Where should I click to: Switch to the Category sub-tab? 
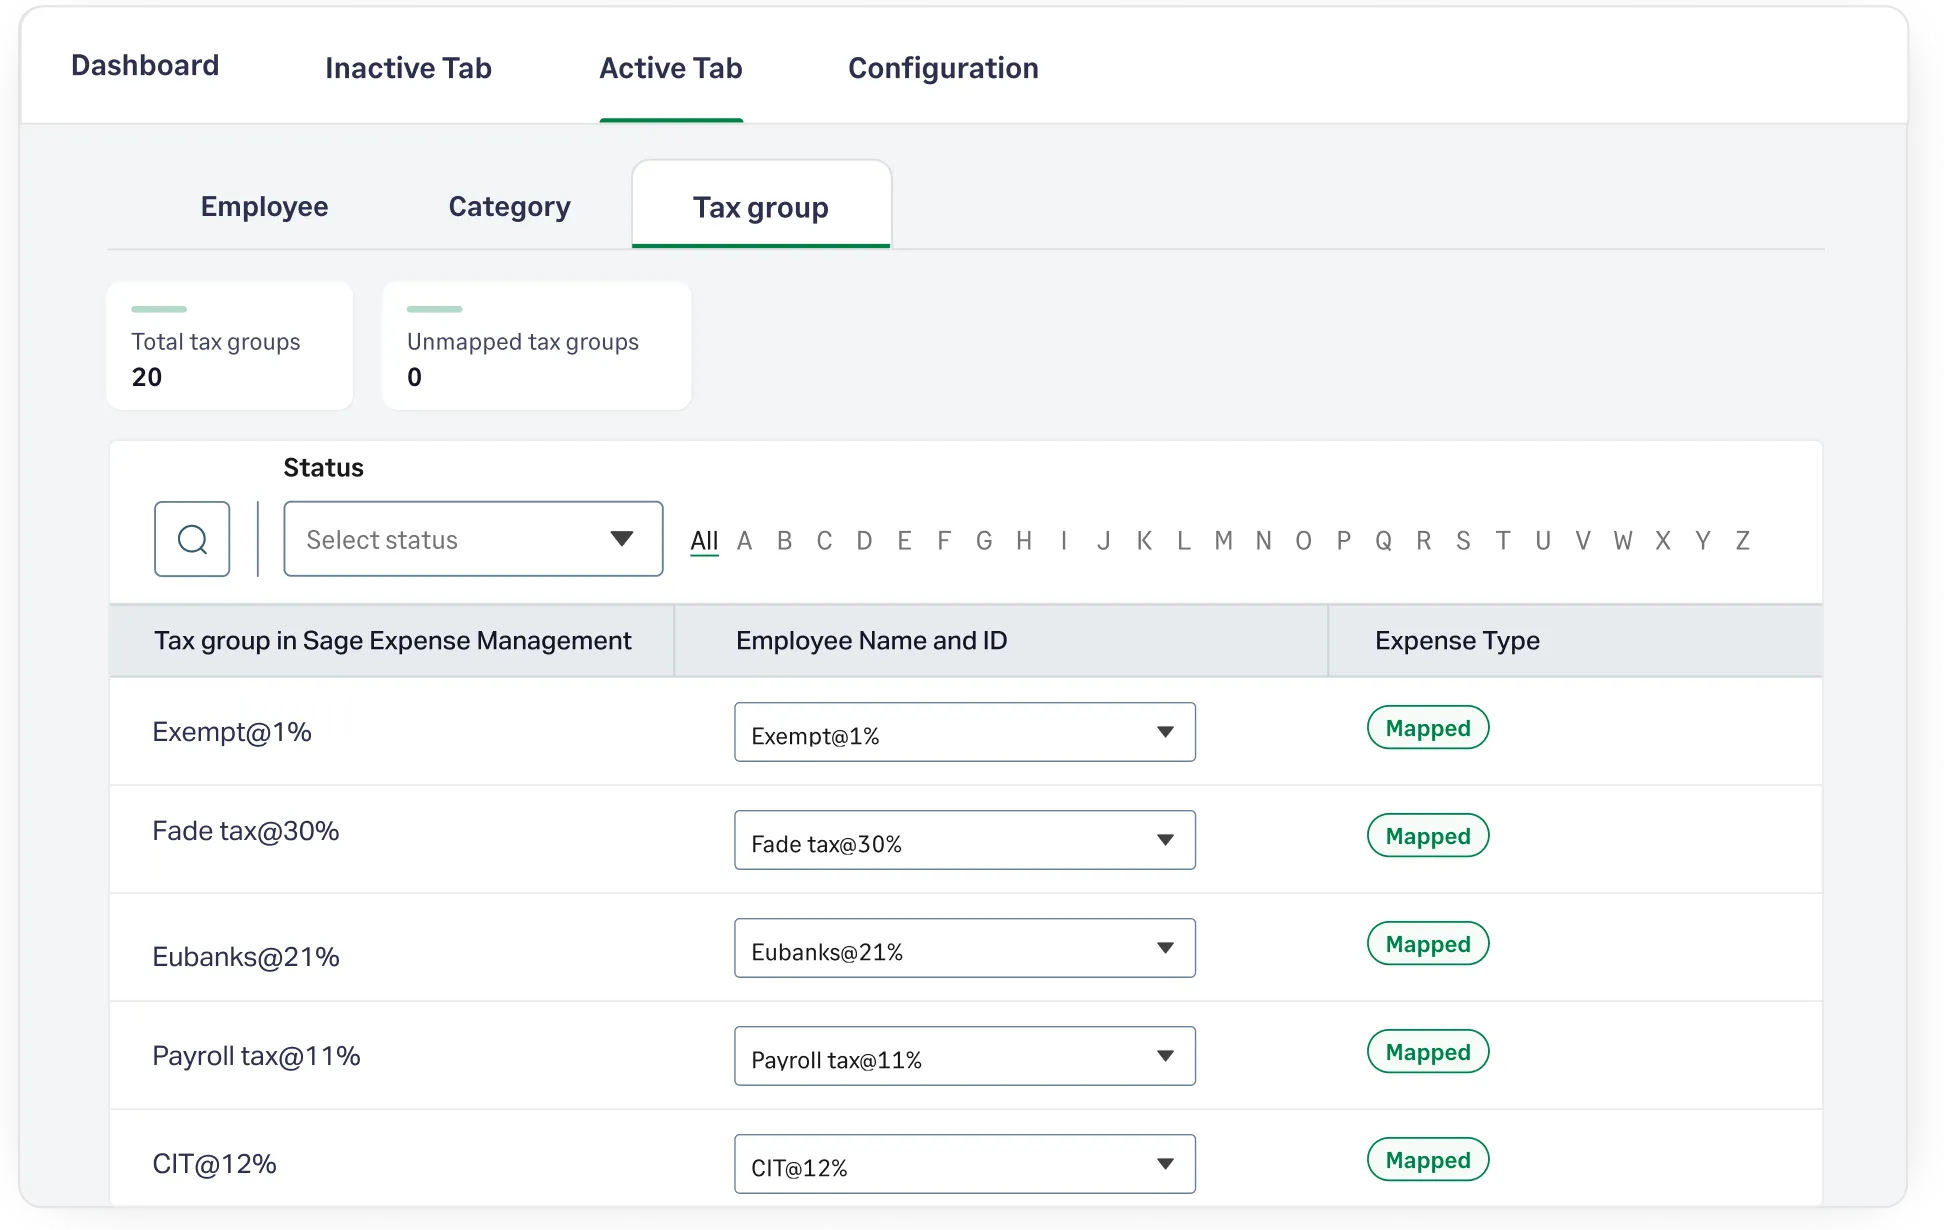pyautogui.click(x=509, y=206)
